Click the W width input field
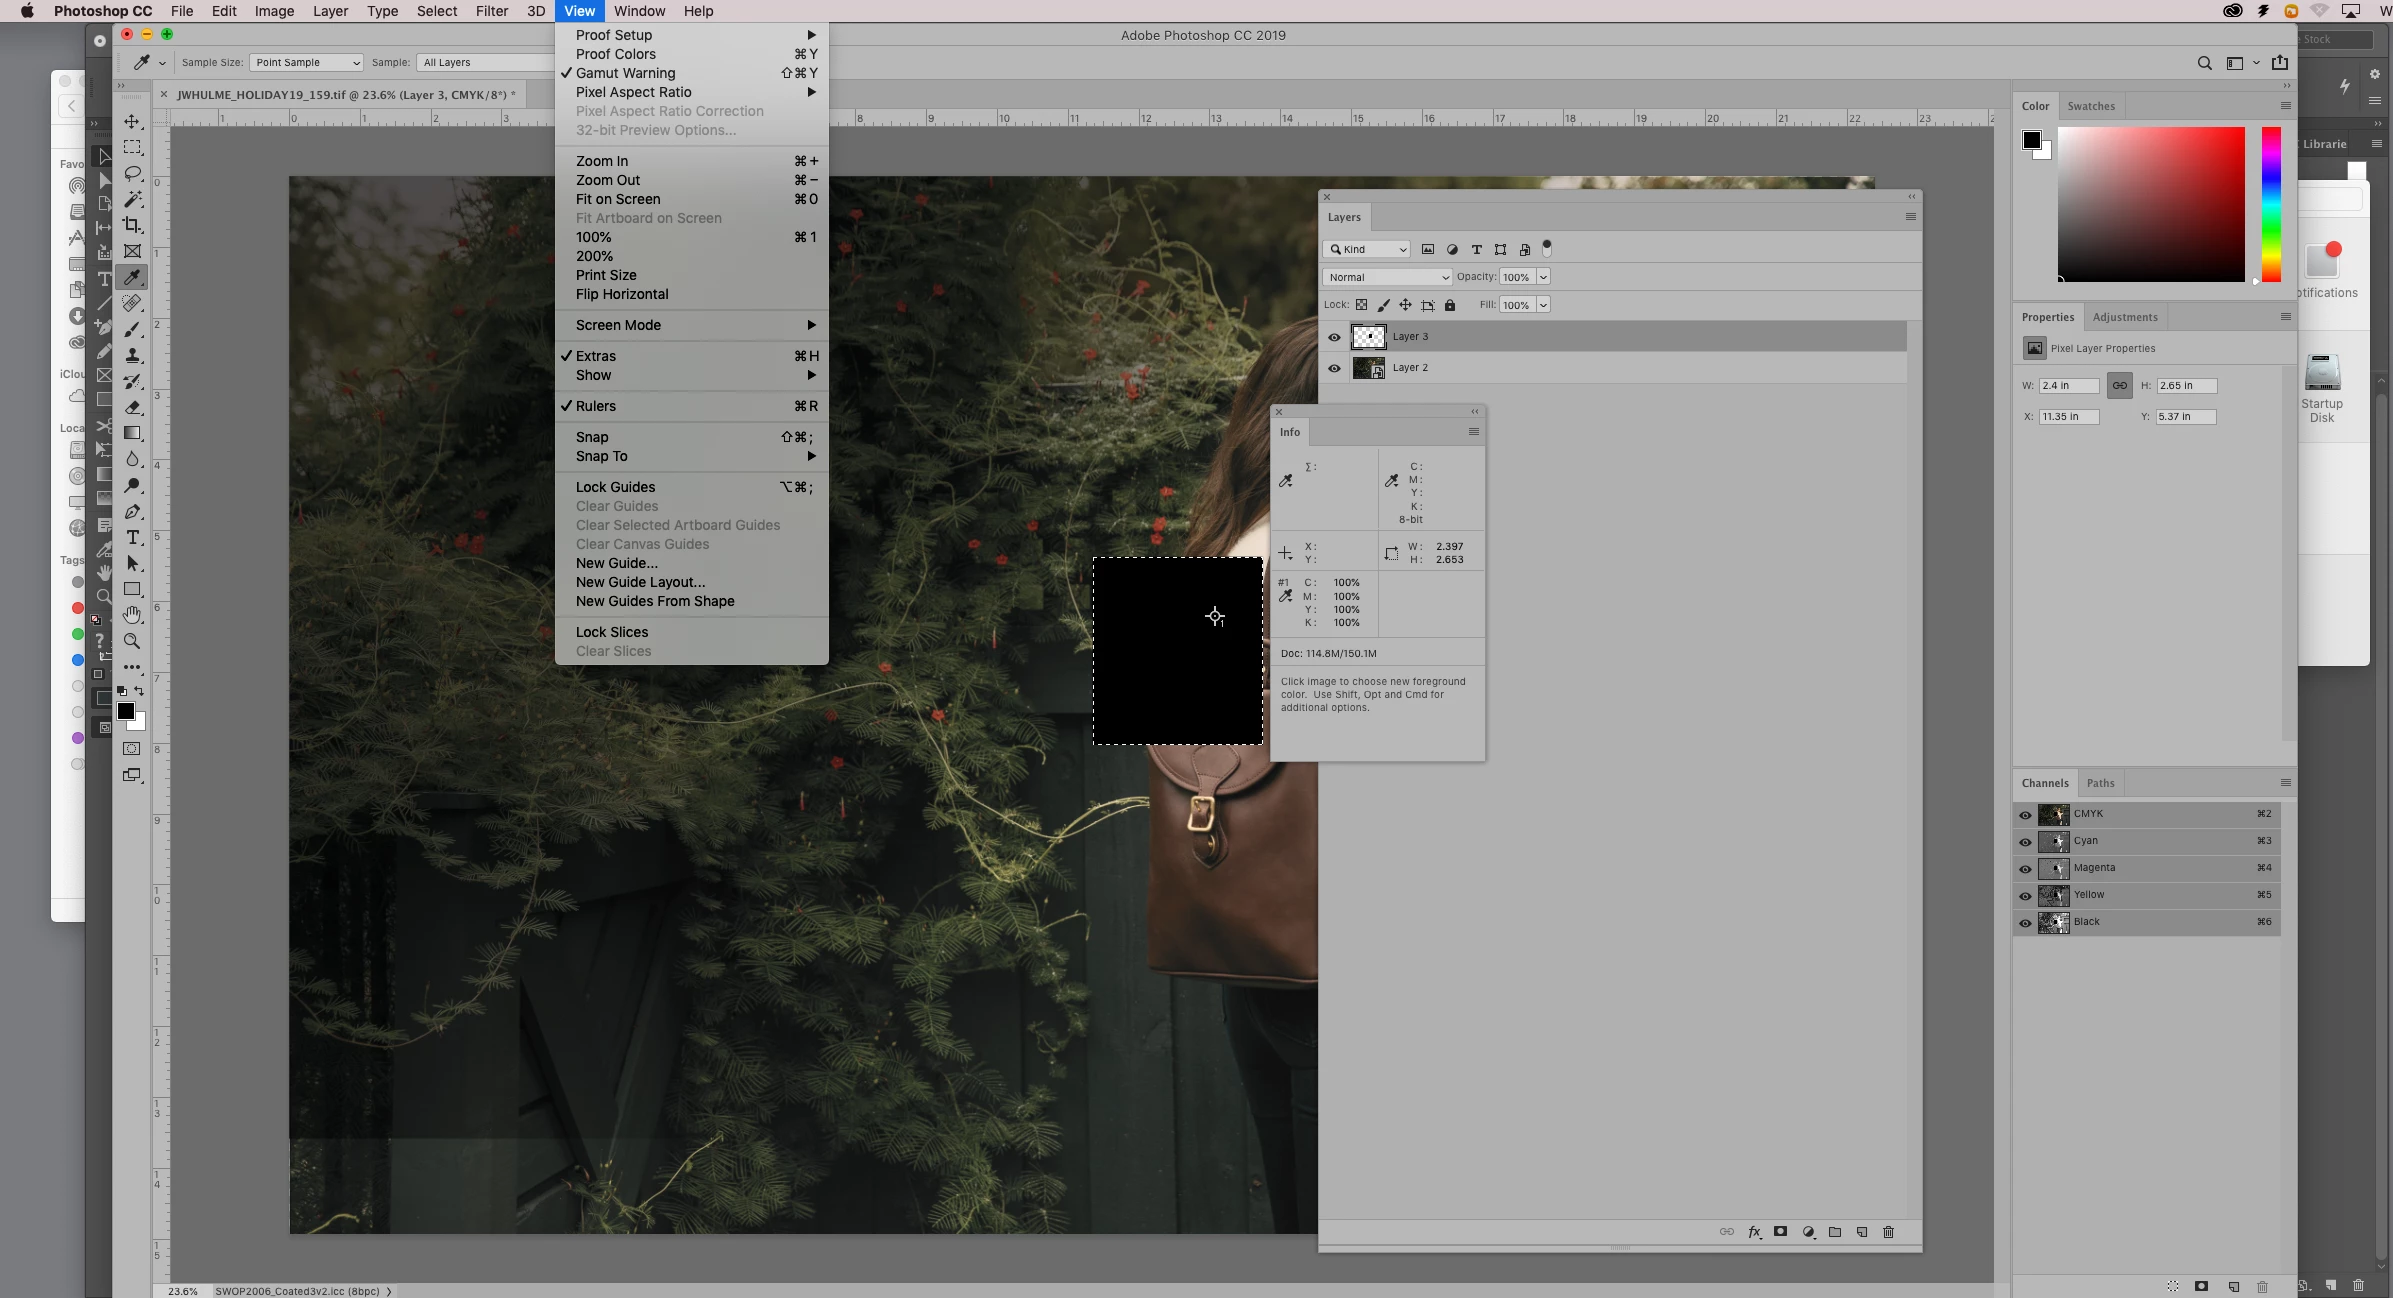 pyautogui.click(x=2068, y=386)
